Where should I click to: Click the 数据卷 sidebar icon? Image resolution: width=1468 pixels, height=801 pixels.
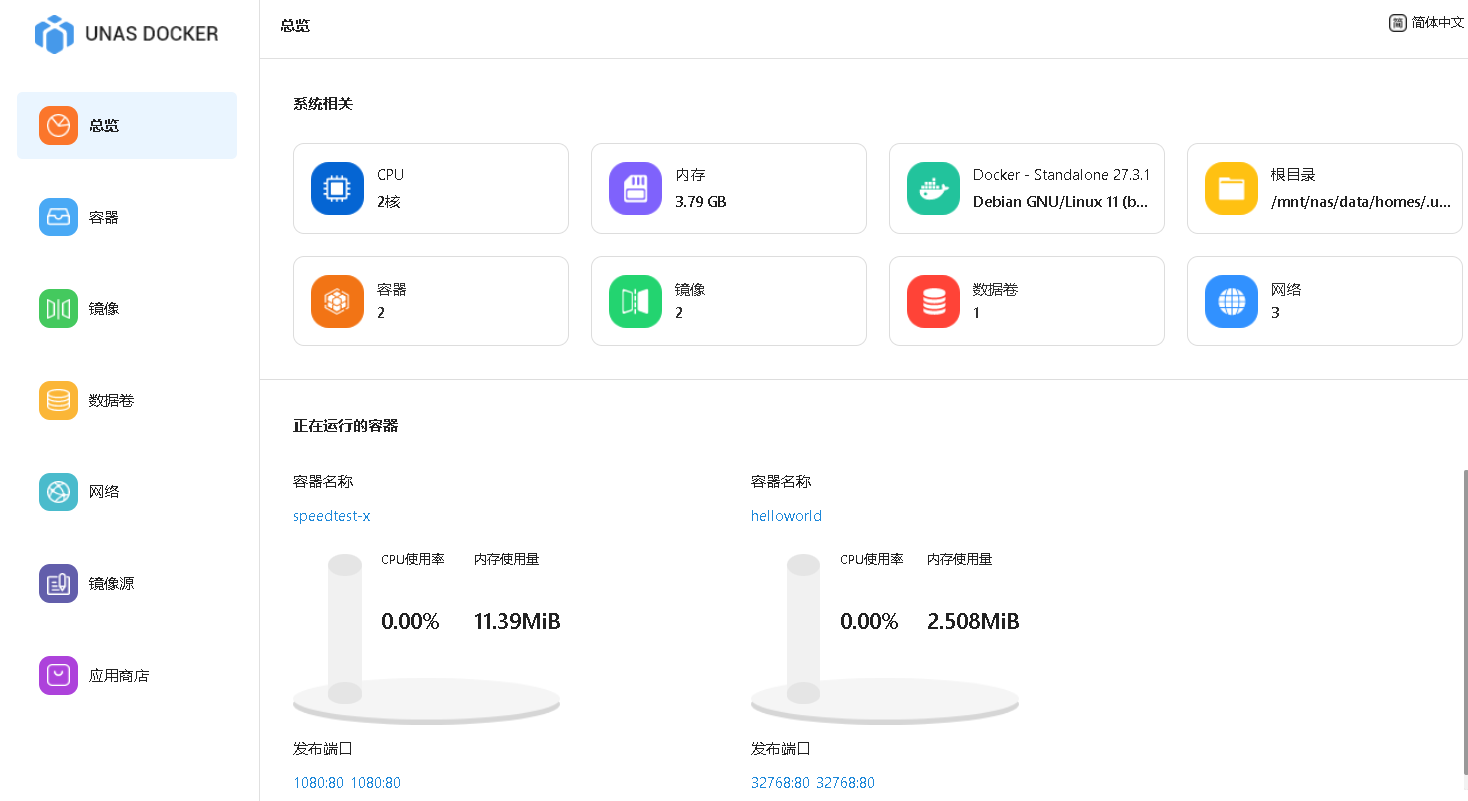58,400
